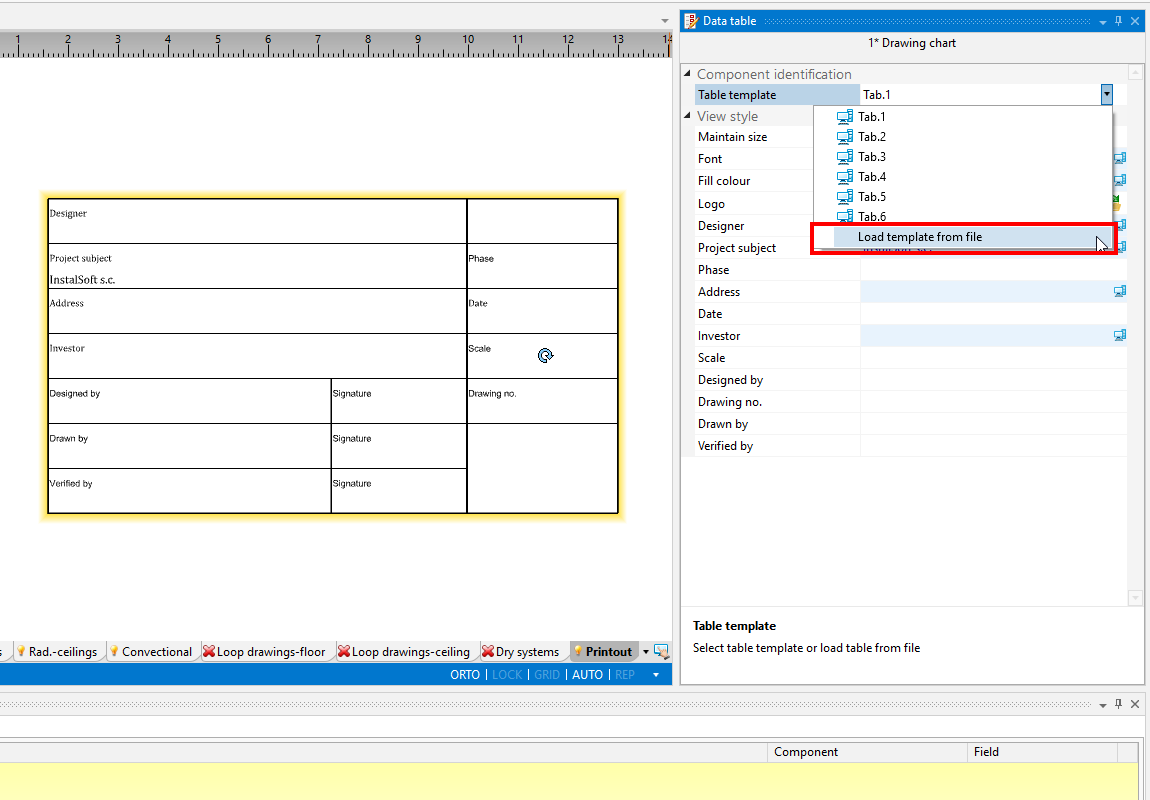Choose Load template from file
This screenshot has height=800, width=1150.
point(919,237)
